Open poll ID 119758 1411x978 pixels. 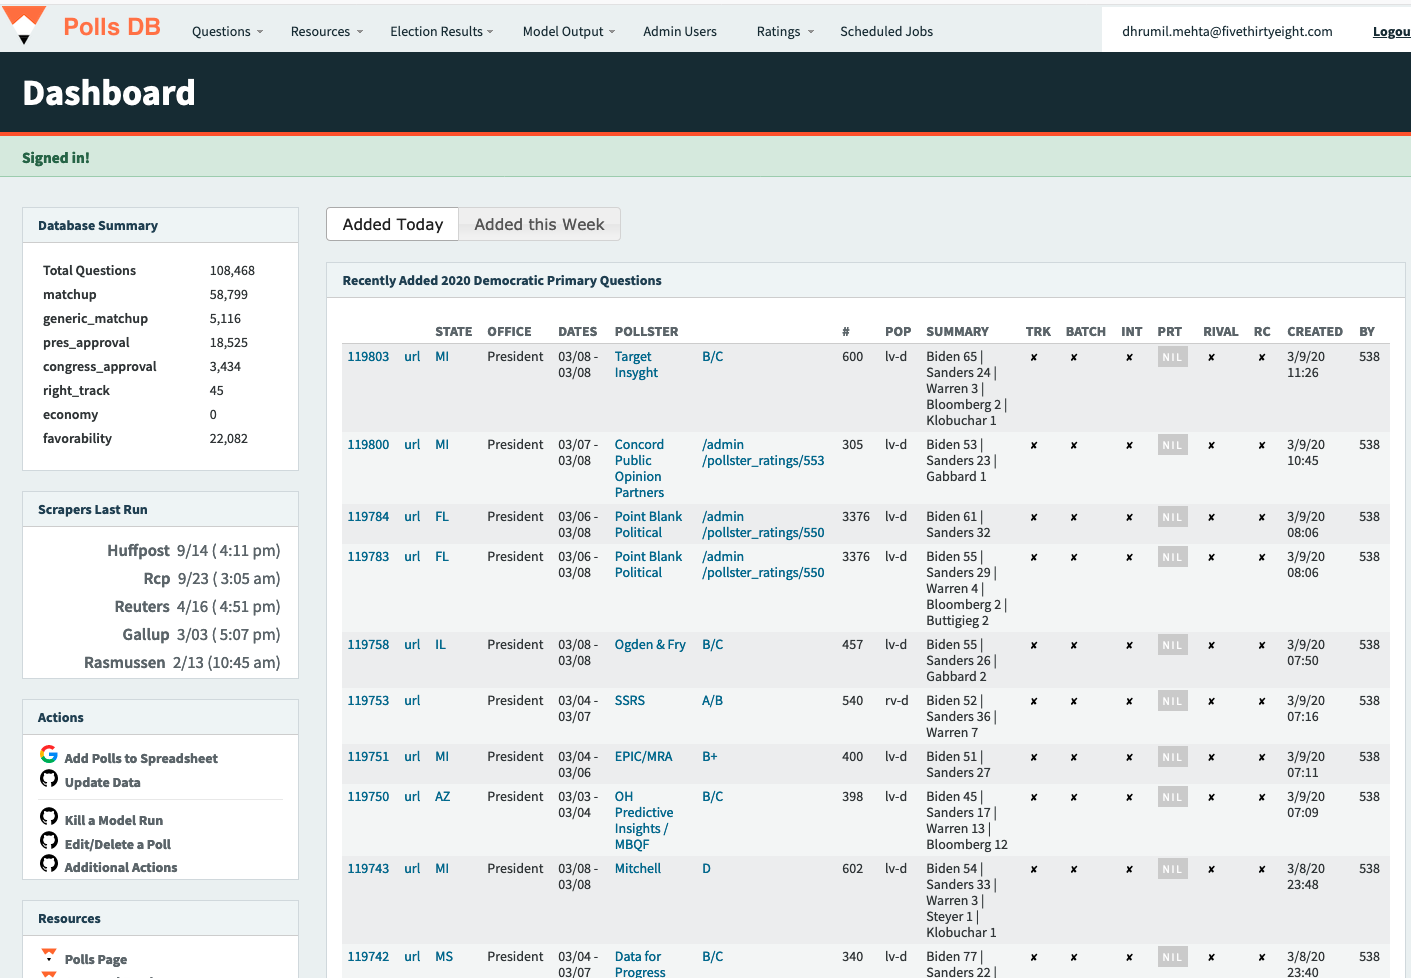tap(368, 645)
